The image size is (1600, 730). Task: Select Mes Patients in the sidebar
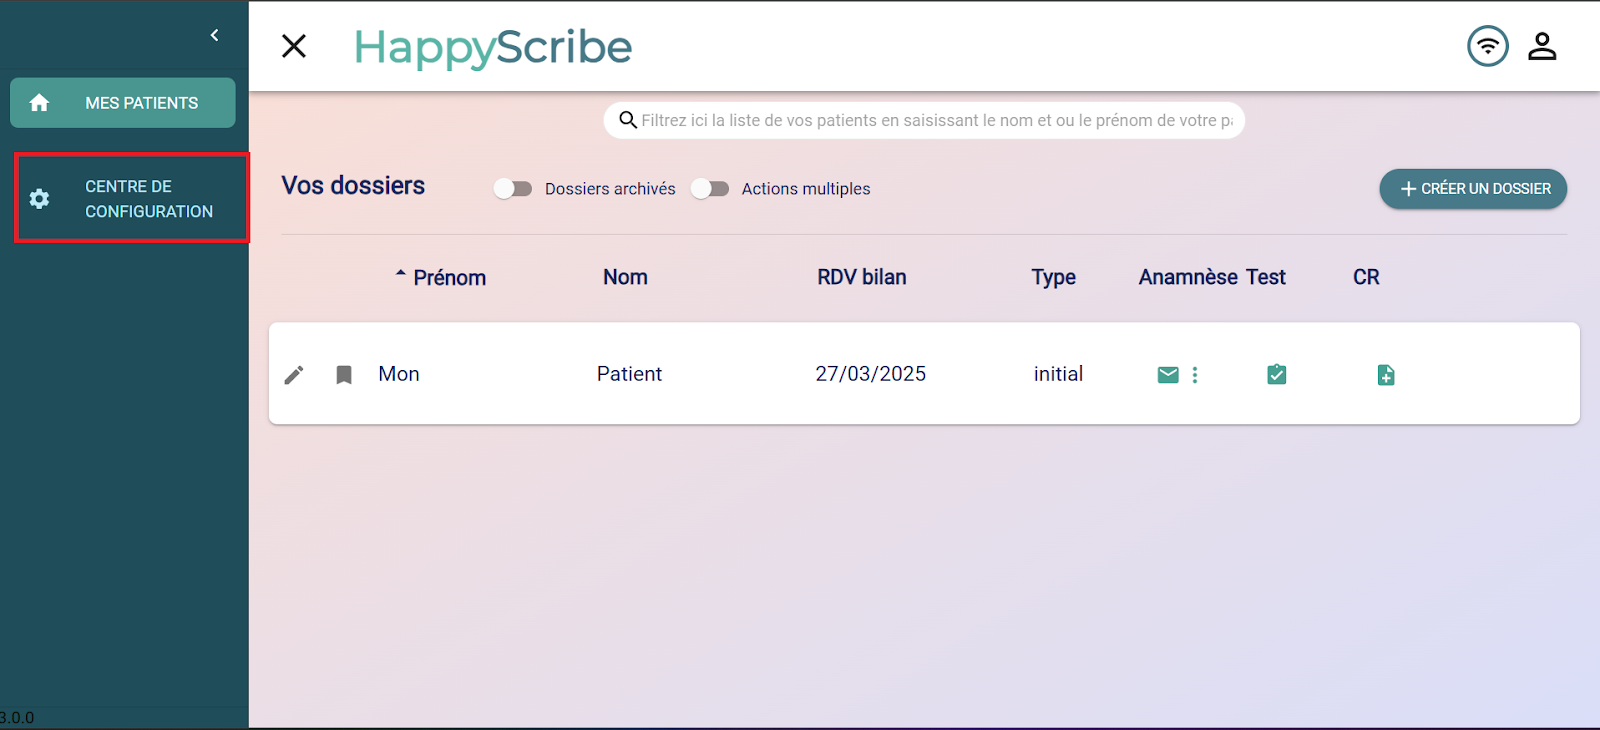123,103
